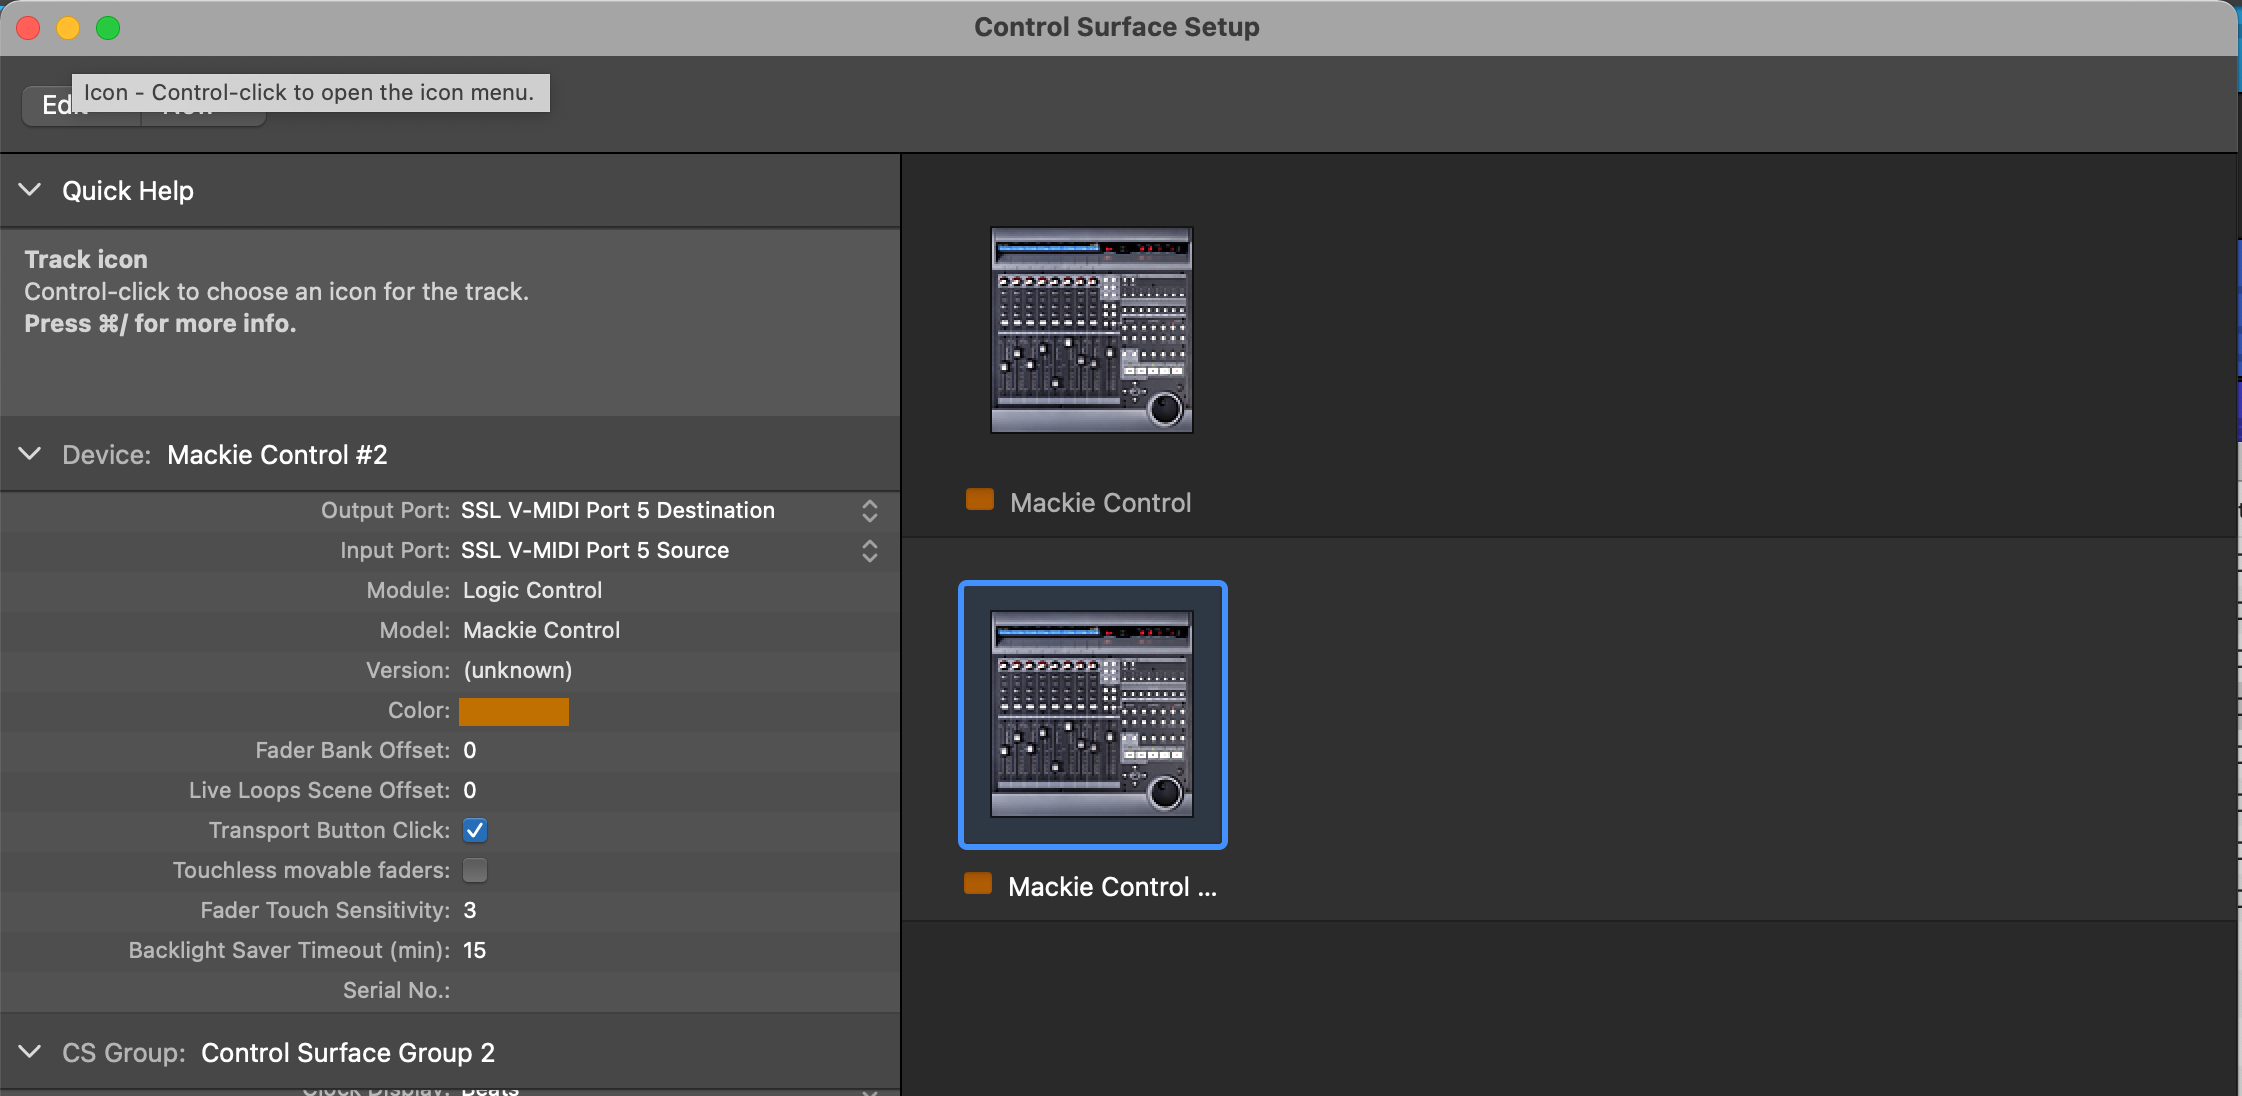Disable the Transport Button Click checkbox

(475, 830)
